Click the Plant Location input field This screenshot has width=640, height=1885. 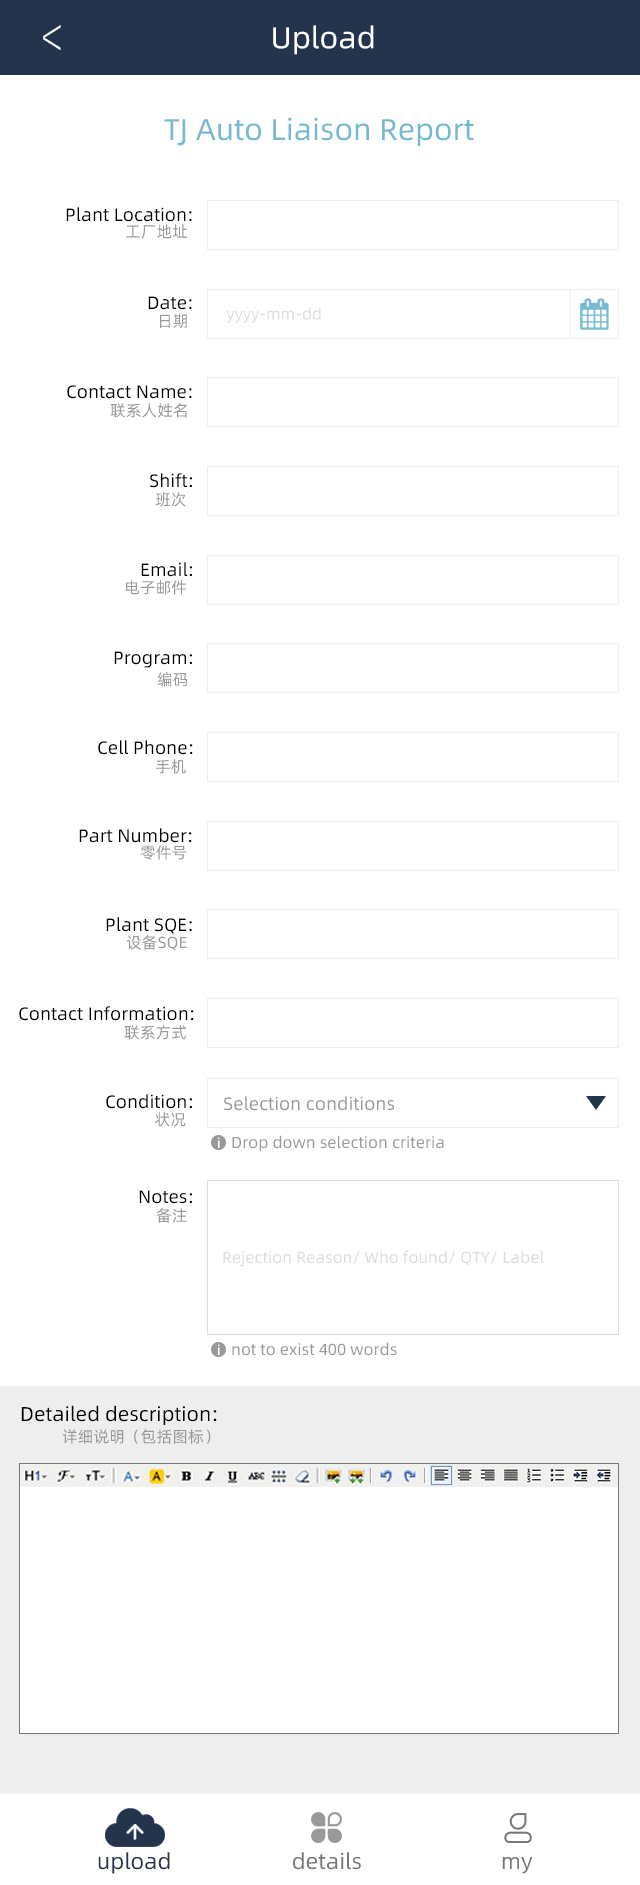412,225
